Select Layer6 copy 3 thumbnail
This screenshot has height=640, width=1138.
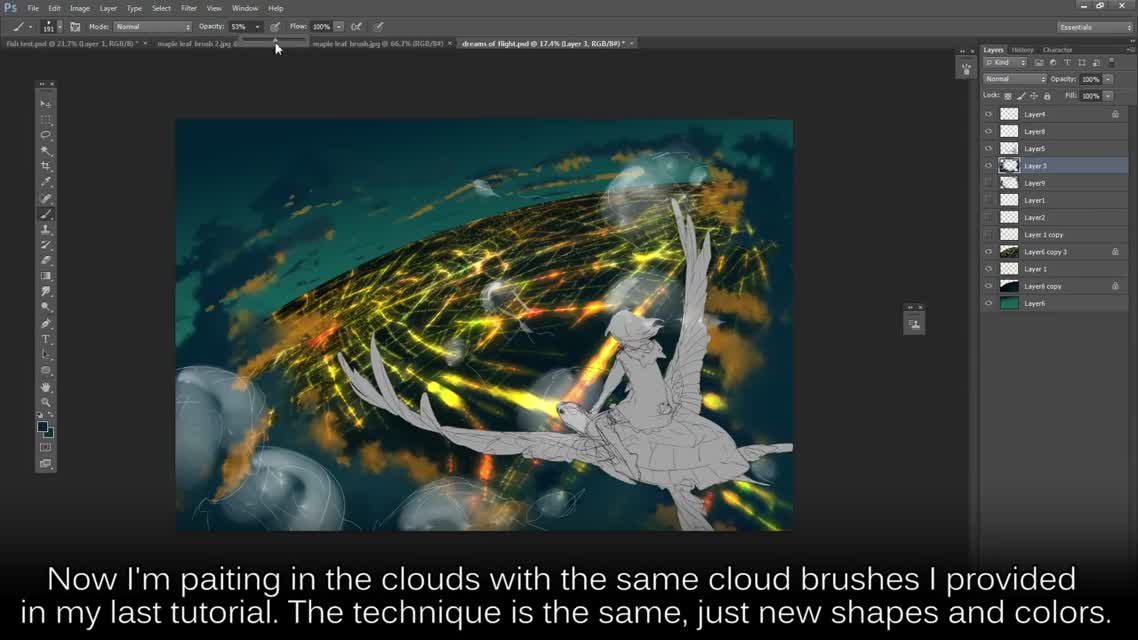coord(1010,252)
